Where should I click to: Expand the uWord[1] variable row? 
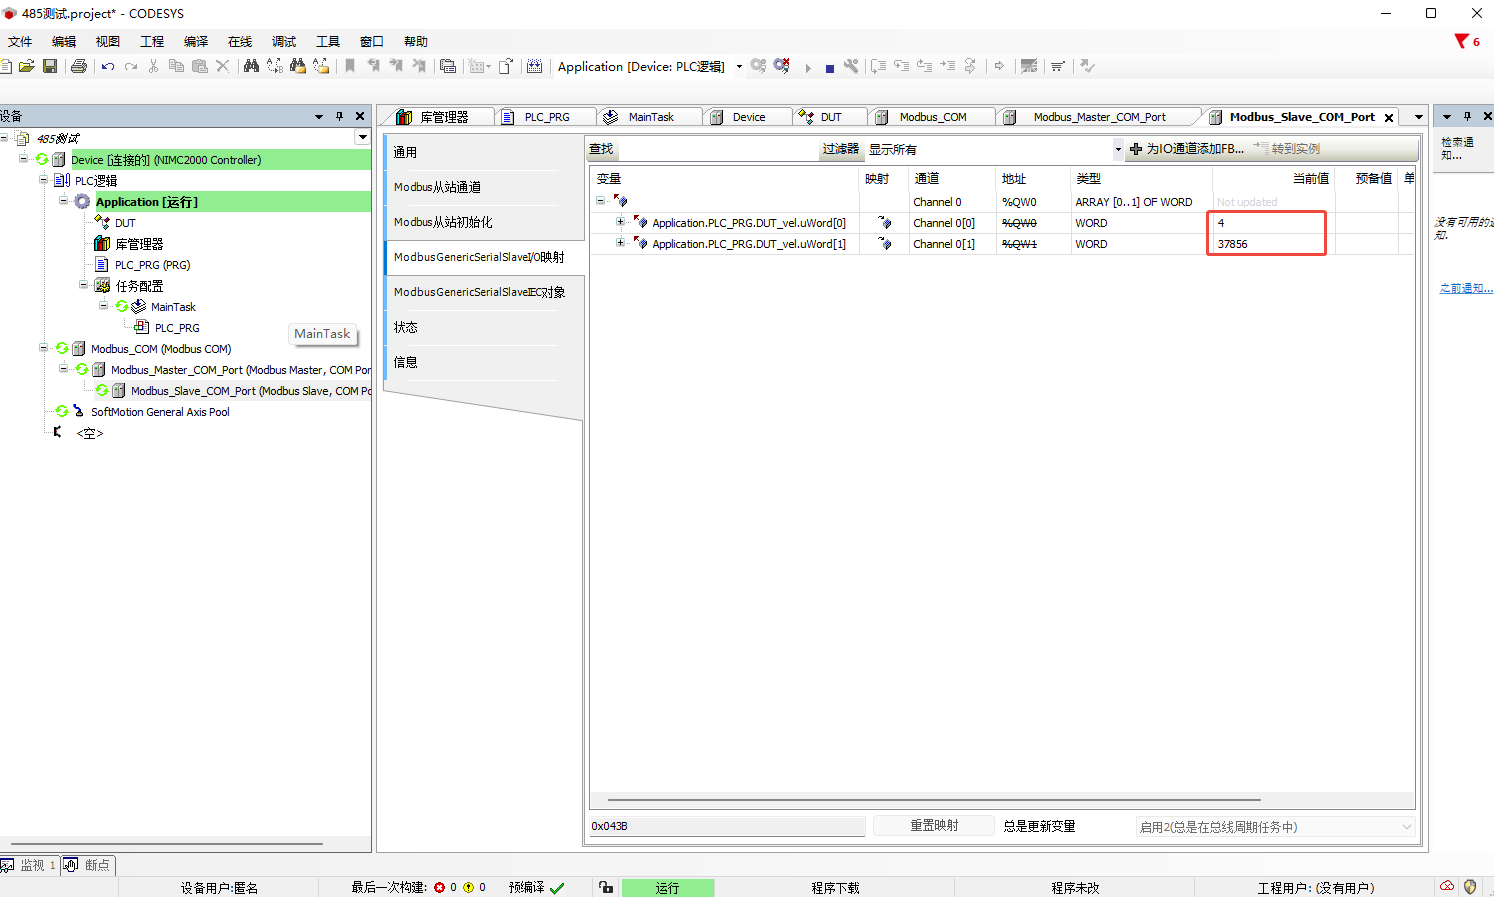[x=620, y=243]
